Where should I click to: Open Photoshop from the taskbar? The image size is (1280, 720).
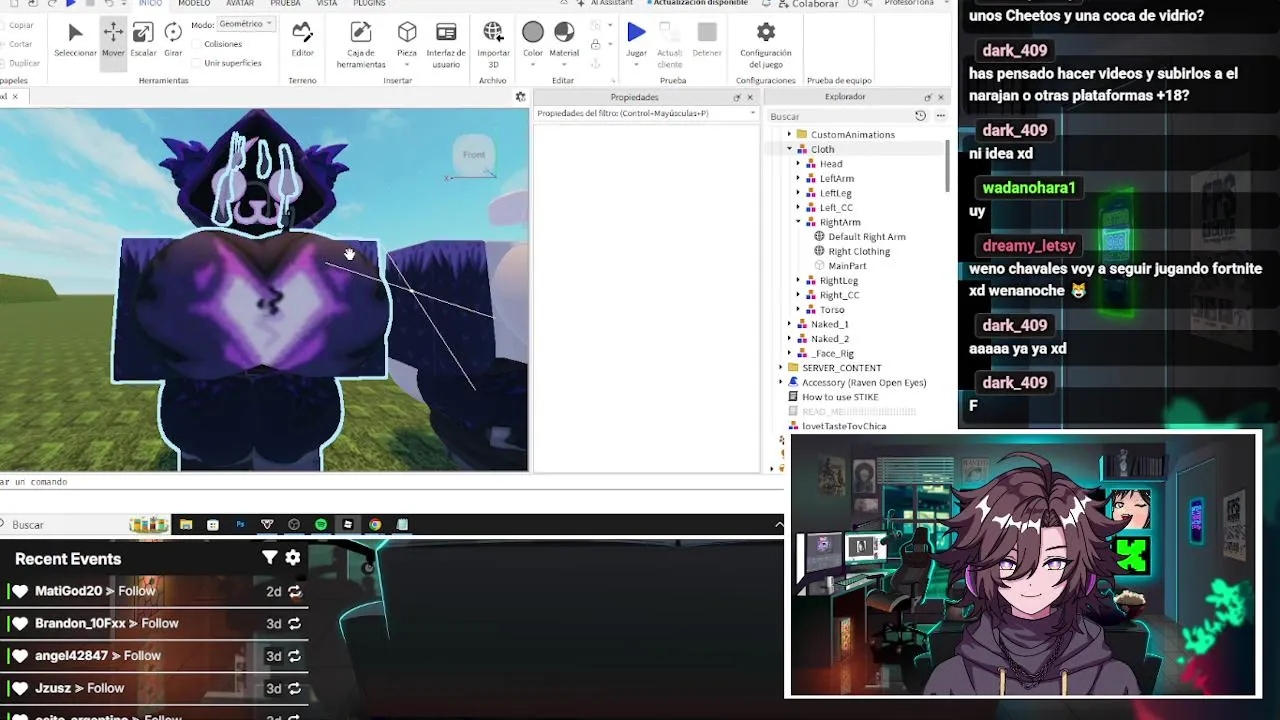(240, 524)
